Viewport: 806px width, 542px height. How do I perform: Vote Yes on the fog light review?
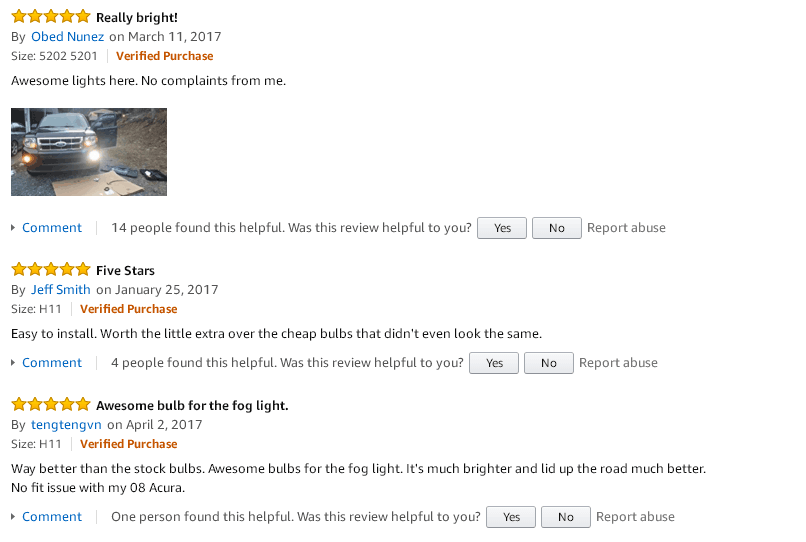click(x=511, y=517)
